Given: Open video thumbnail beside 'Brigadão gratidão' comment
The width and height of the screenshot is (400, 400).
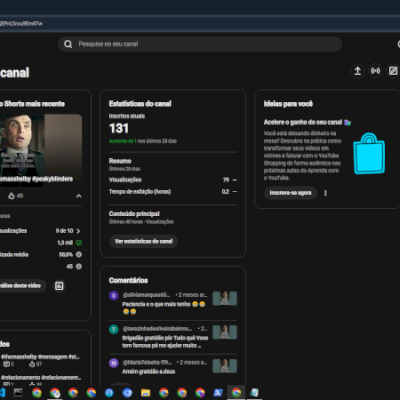Looking at the screenshot, I should point(225,332).
